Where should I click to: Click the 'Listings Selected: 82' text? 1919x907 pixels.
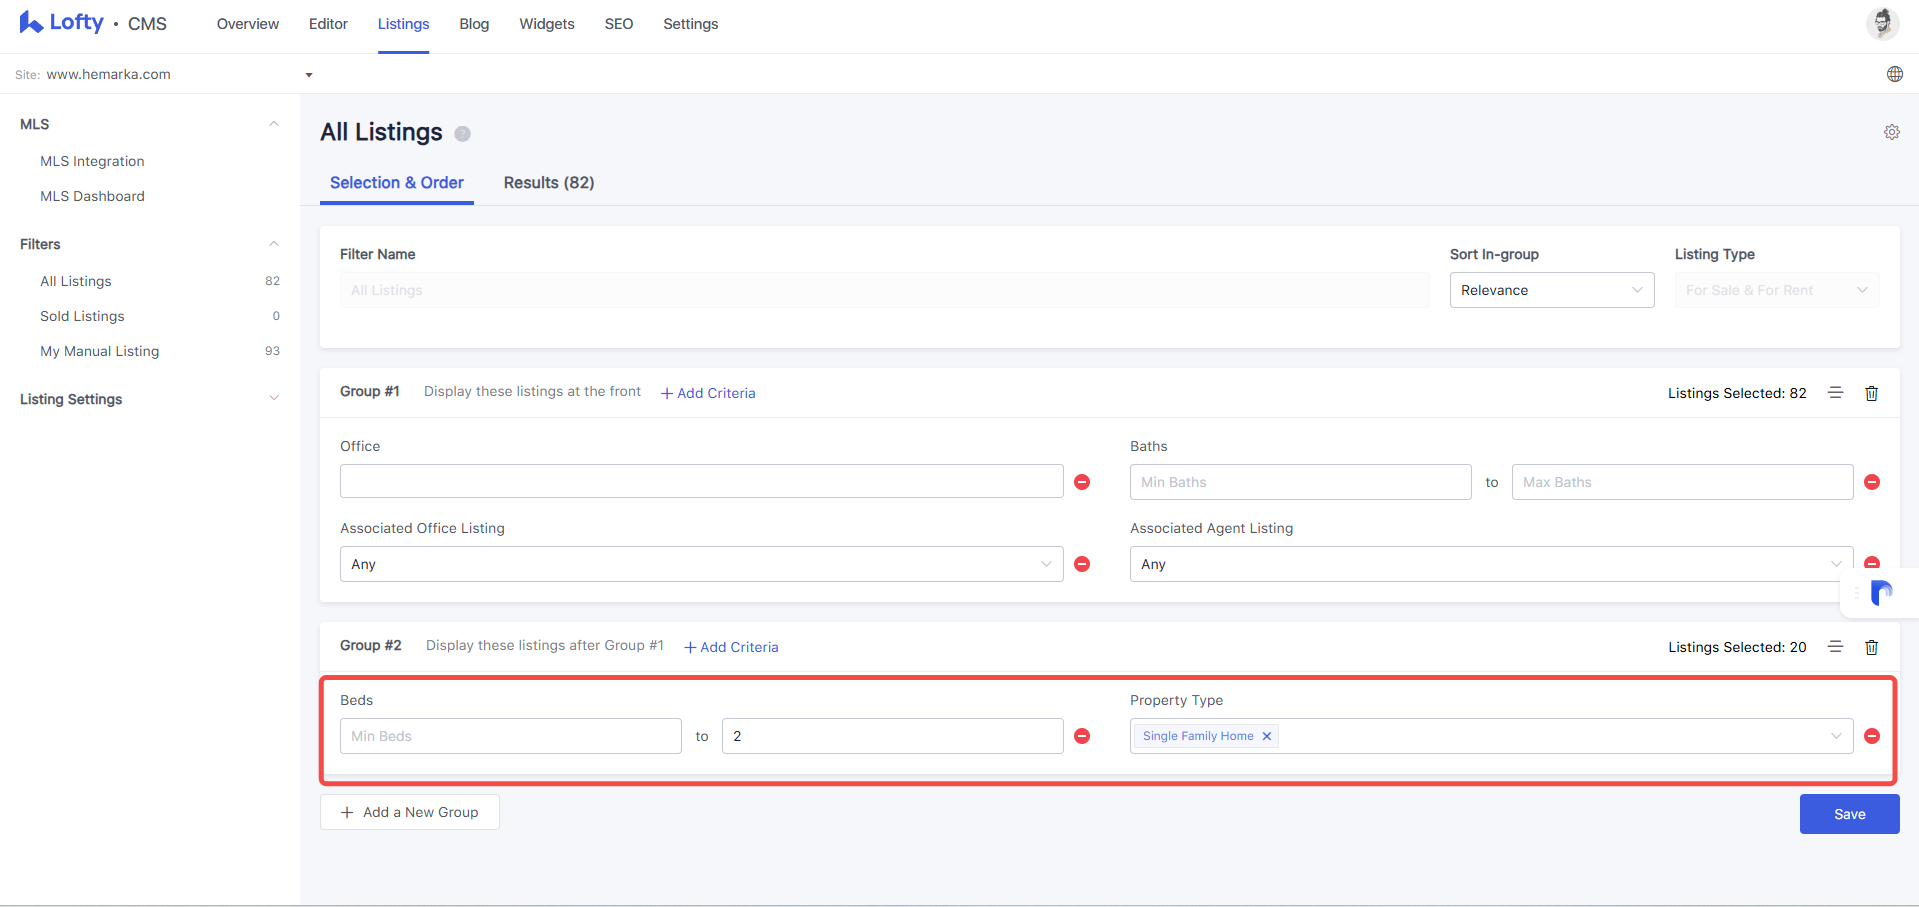1737,393
